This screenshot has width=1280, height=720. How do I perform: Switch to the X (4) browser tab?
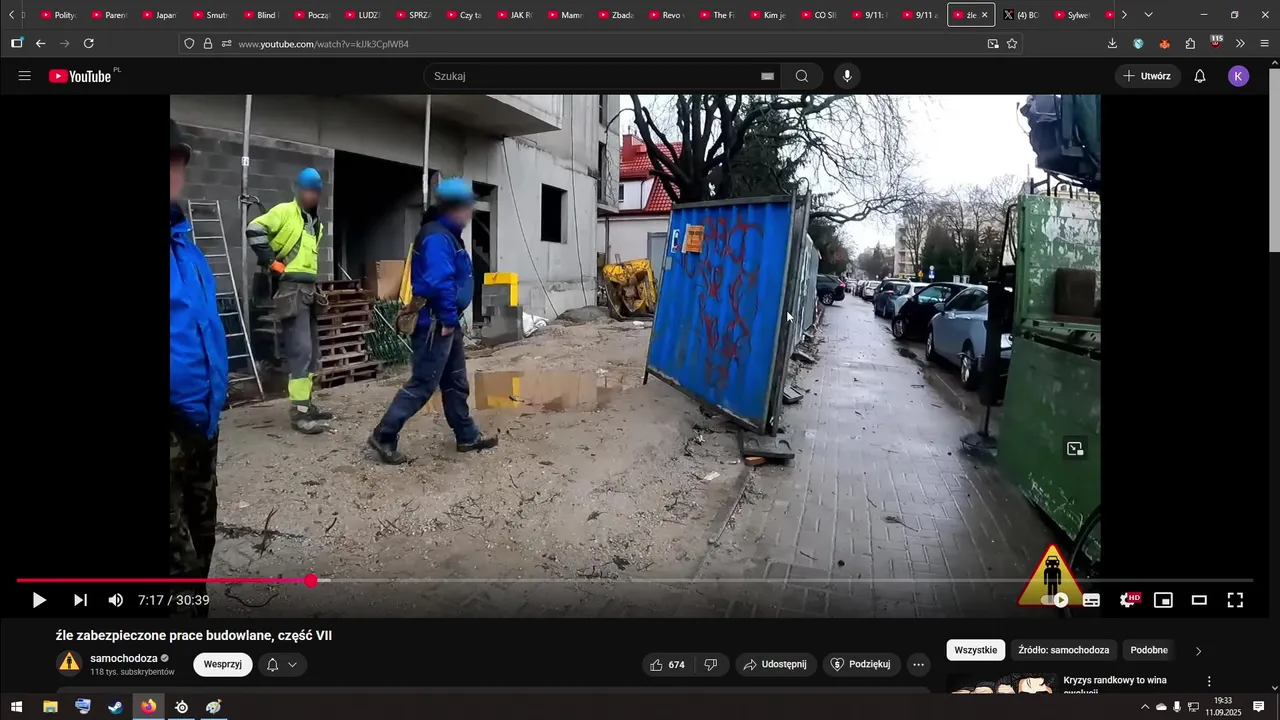(x=1022, y=15)
